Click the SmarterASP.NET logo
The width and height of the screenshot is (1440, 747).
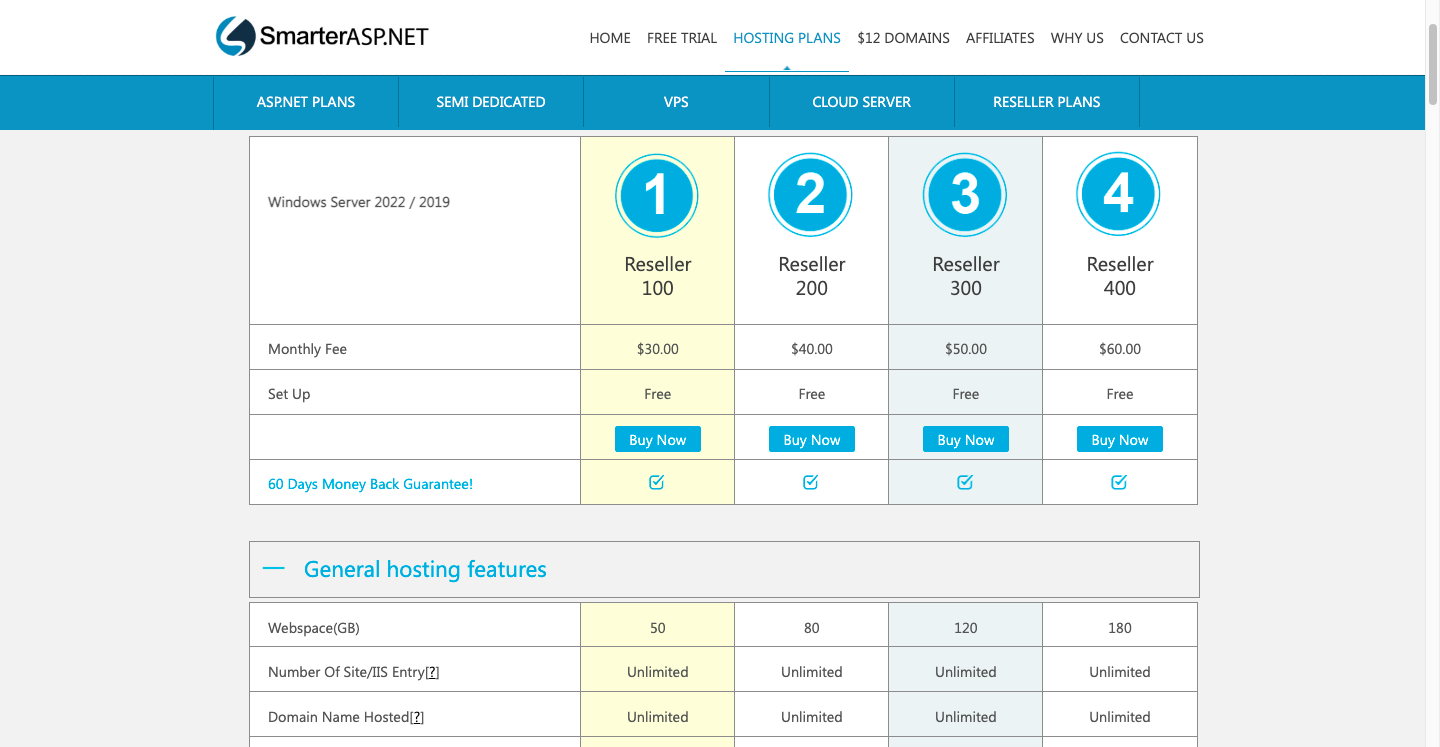(x=322, y=37)
